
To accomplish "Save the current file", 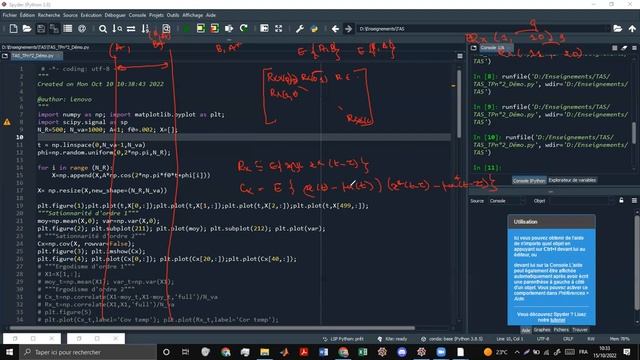I will tap(41, 29).
